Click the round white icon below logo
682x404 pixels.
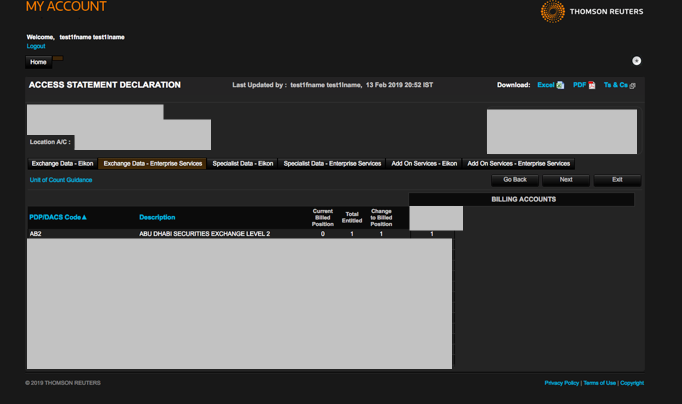tap(636, 61)
